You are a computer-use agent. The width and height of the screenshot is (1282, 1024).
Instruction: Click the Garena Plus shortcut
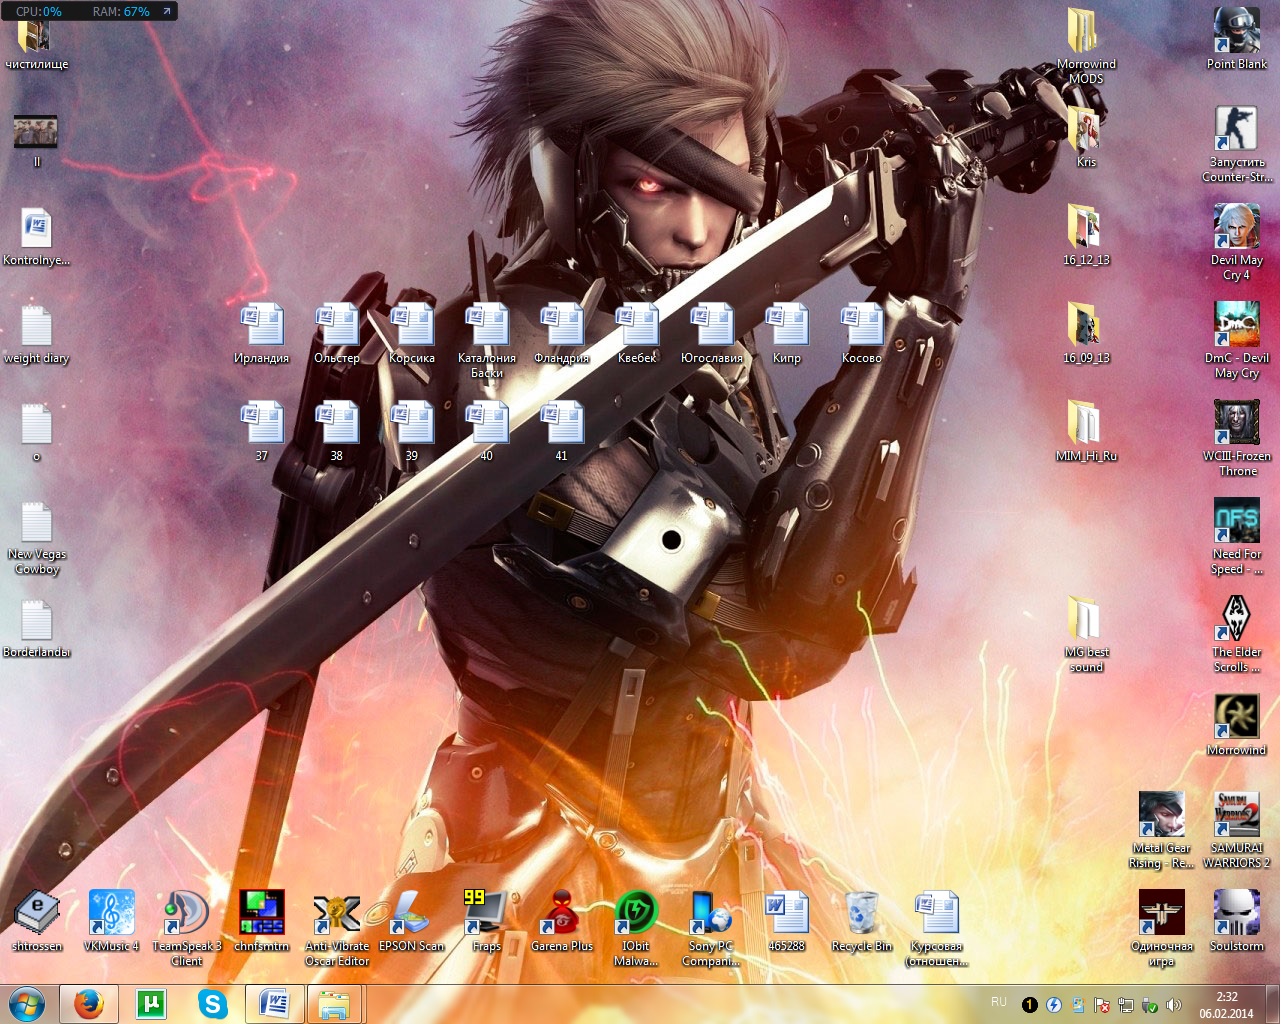tap(561, 913)
